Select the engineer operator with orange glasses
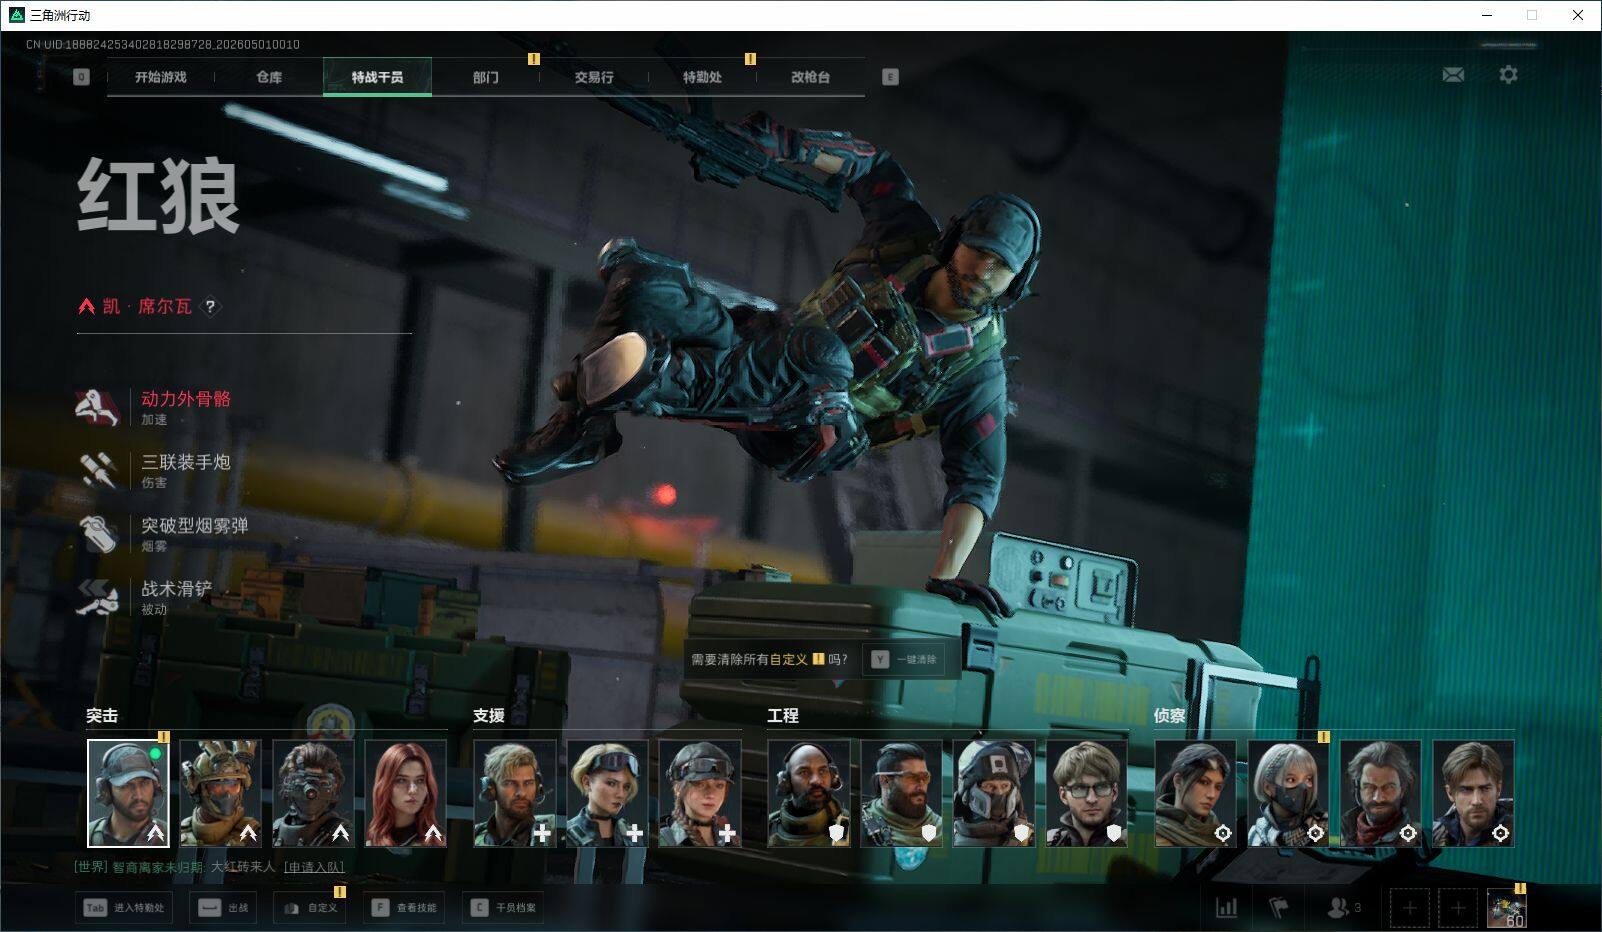 click(901, 793)
